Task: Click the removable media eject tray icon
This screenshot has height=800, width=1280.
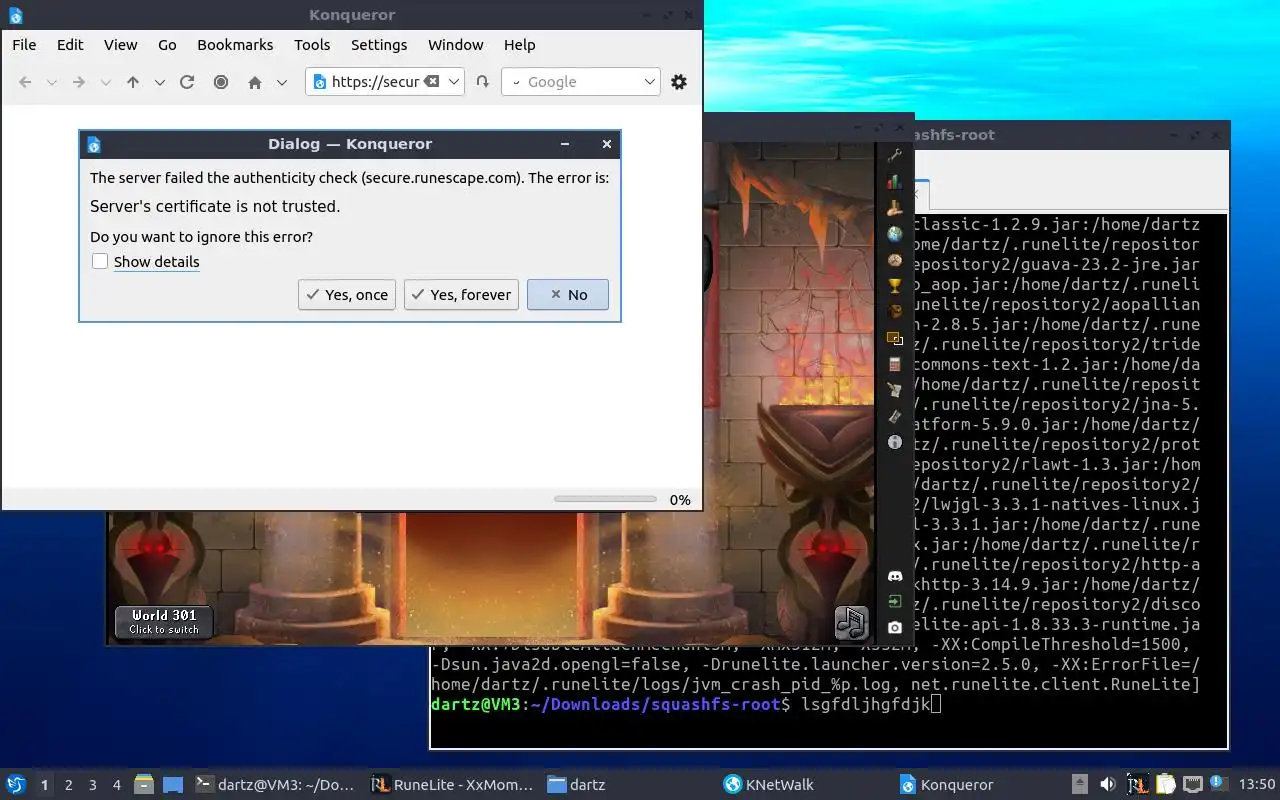Action: point(1080,785)
